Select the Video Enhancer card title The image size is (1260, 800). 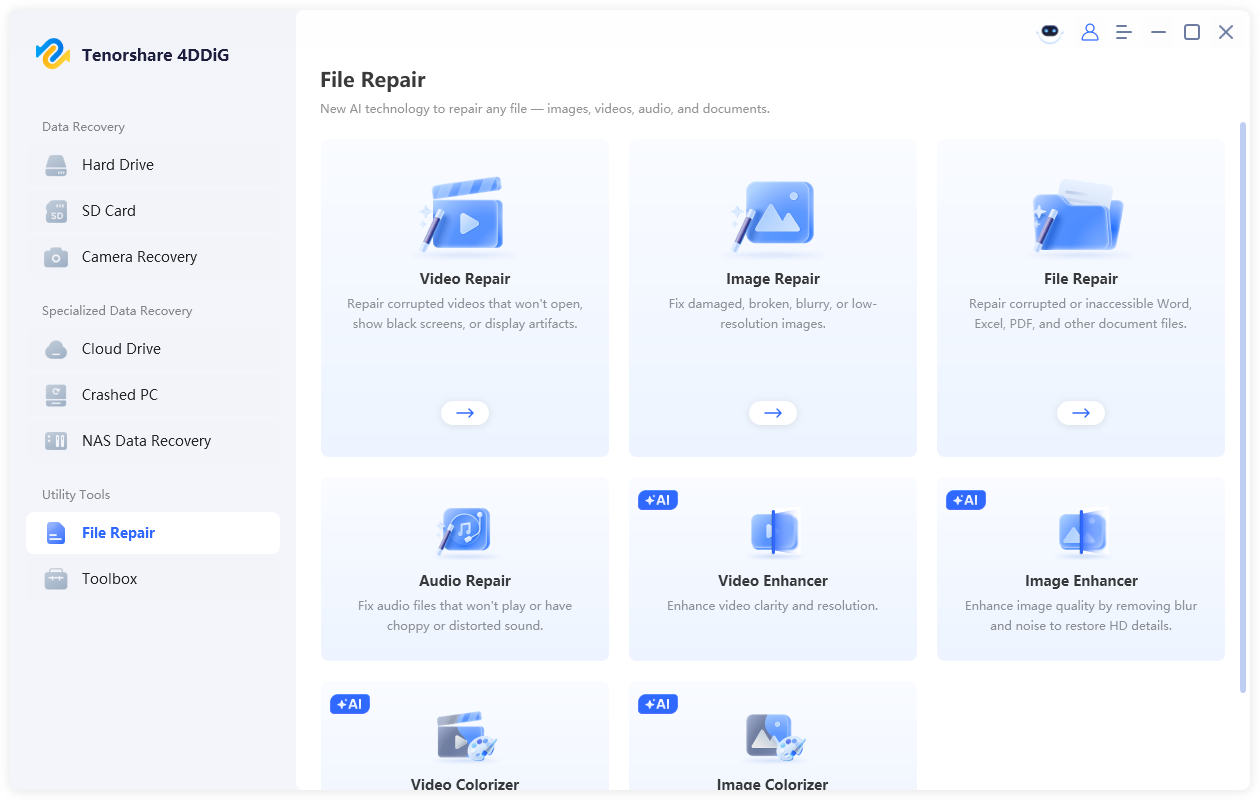tap(773, 581)
